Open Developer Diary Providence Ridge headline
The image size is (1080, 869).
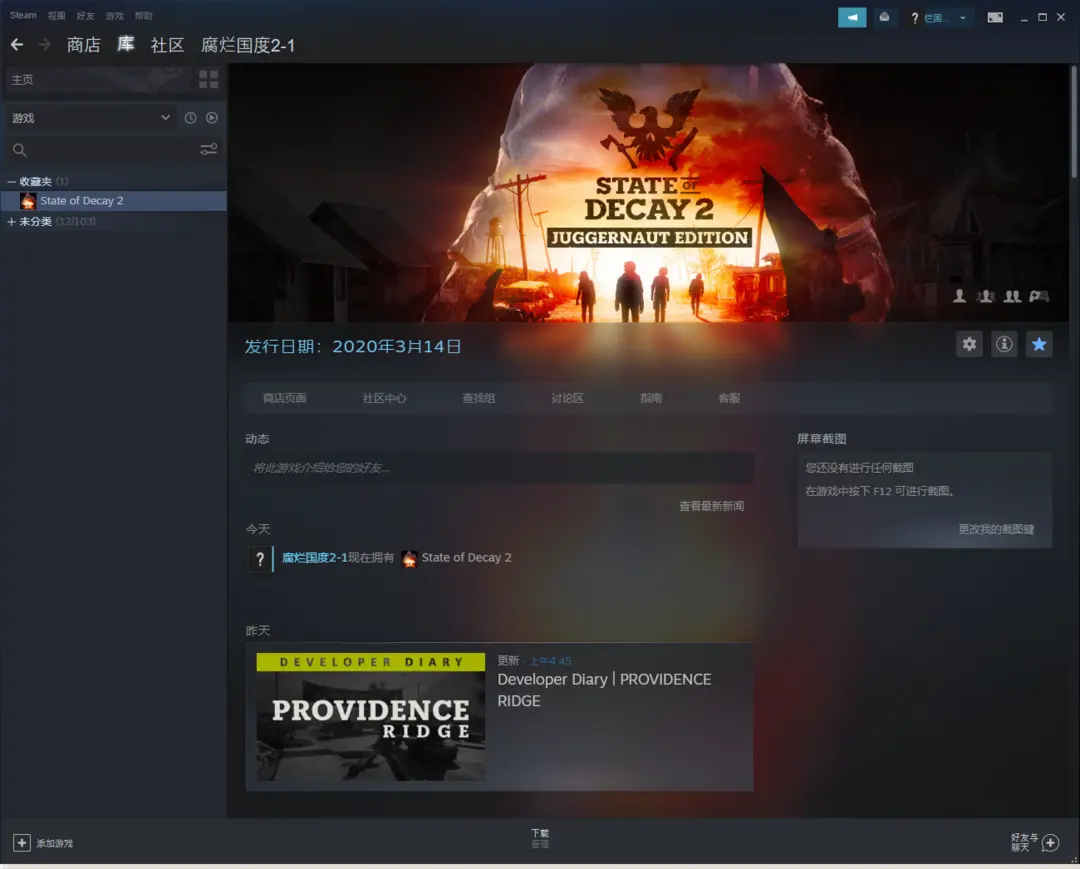pos(604,690)
